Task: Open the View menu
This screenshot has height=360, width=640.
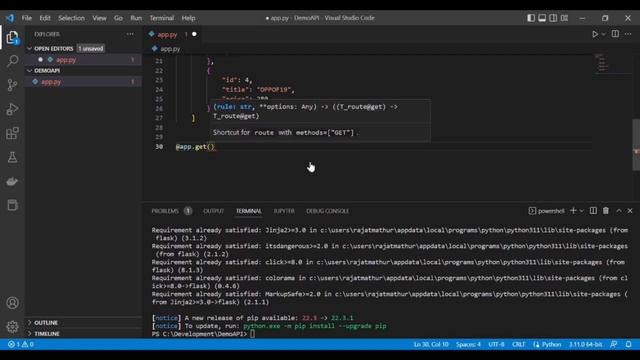Action: click(x=99, y=18)
